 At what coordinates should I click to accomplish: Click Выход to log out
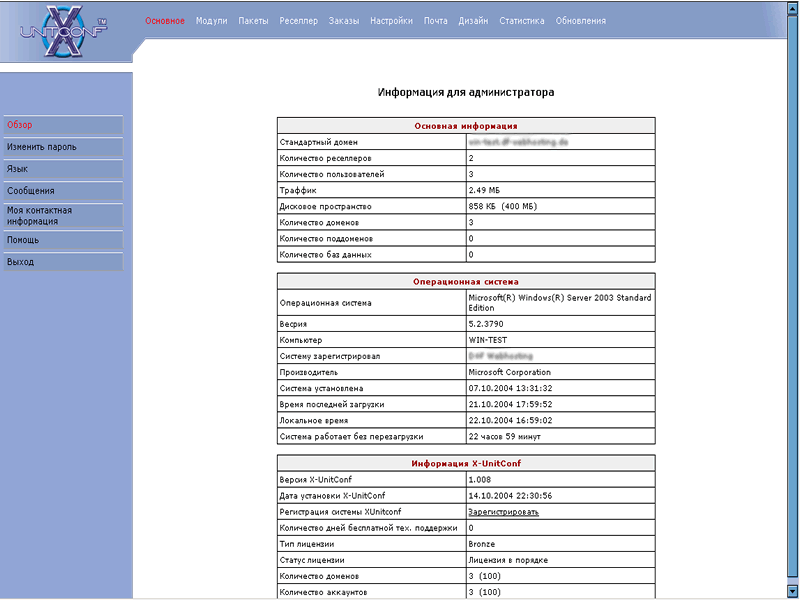click(x=63, y=262)
